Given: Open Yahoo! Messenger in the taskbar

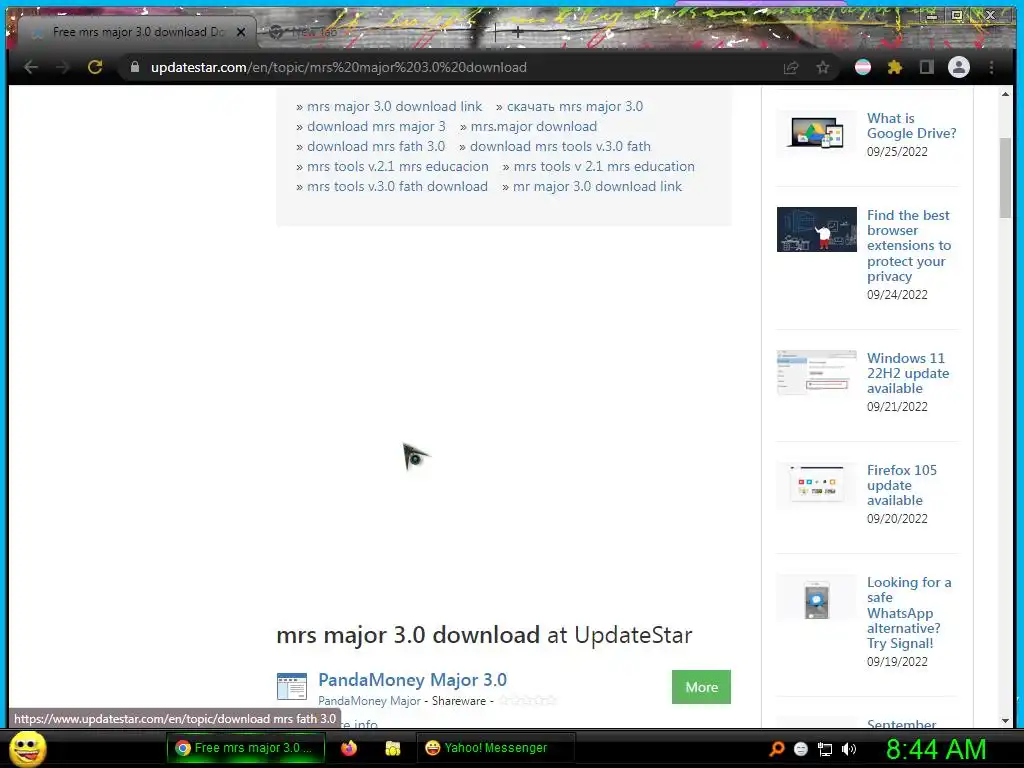Looking at the screenshot, I should (x=496, y=748).
